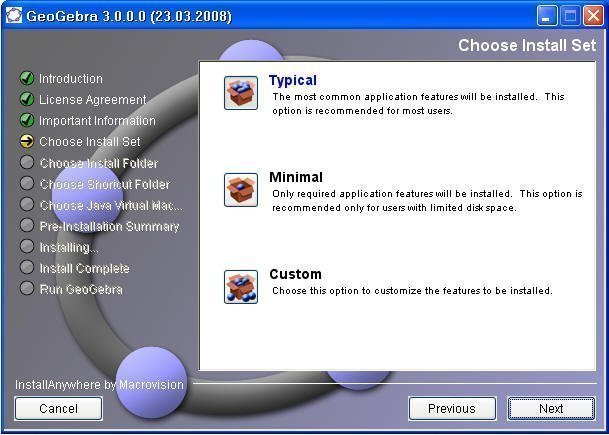The height and width of the screenshot is (435, 609).
Task: Click the Choose Shortcut Folder step bullet
Action: pyautogui.click(x=27, y=183)
